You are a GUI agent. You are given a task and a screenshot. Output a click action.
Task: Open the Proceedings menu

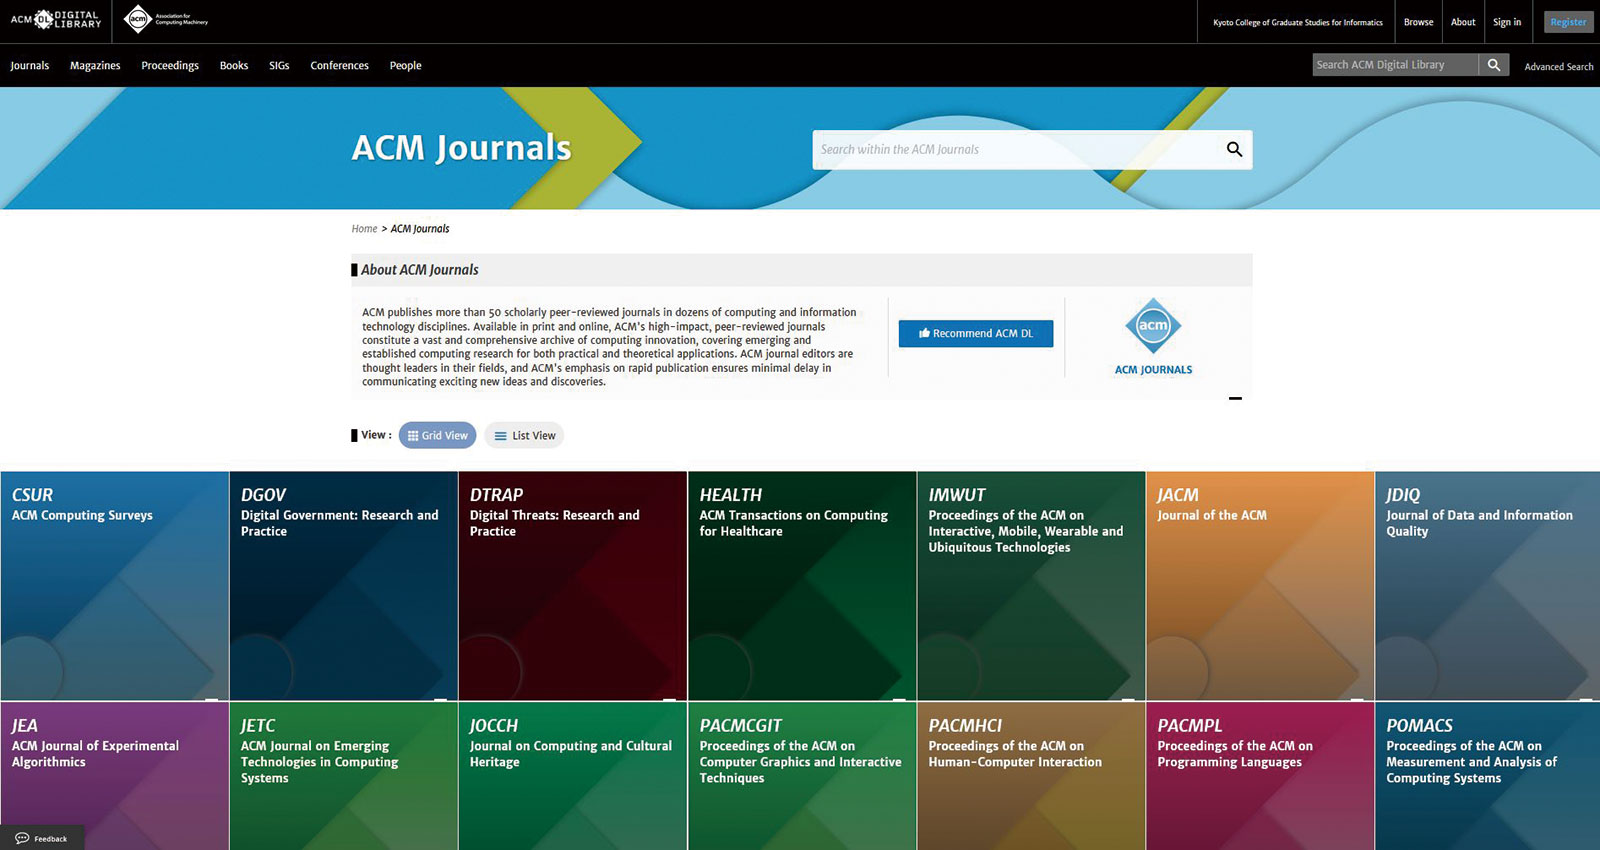pyautogui.click(x=170, y=66)
